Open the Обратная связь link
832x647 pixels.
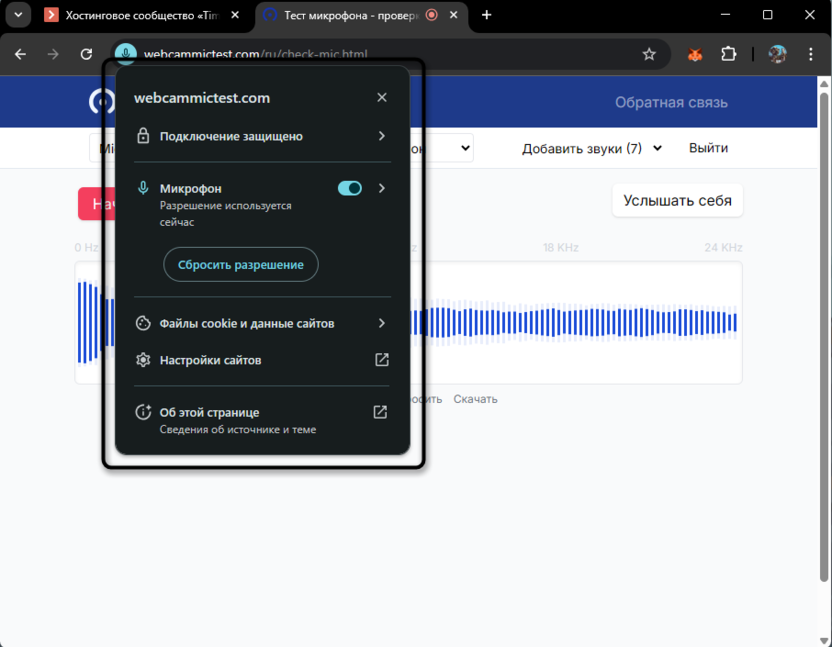point(671,102)
